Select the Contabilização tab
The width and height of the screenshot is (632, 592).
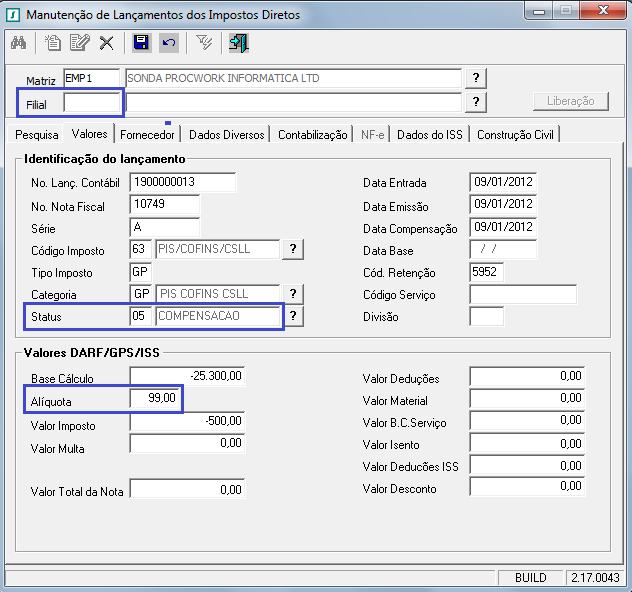[312, 134]
